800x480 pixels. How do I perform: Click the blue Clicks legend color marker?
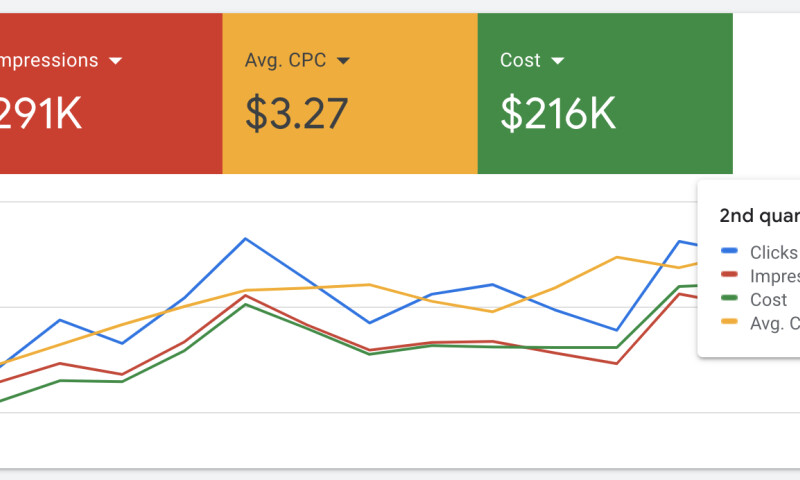729,253
